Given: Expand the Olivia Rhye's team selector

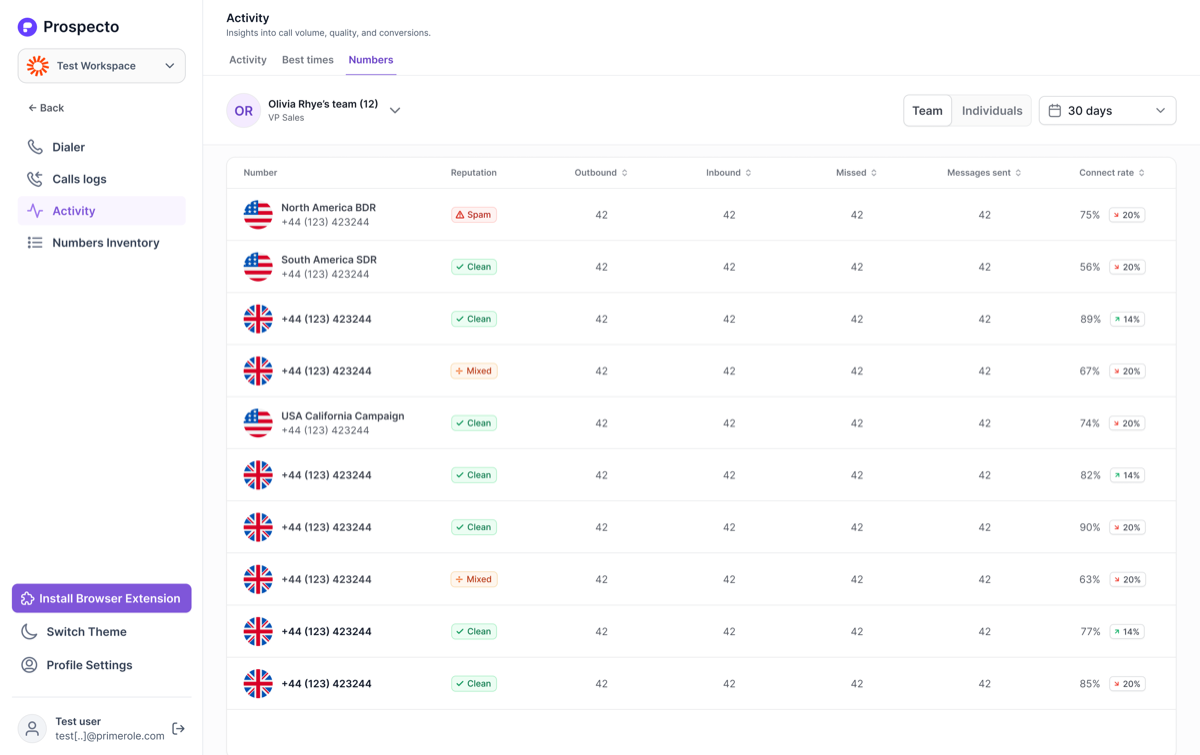Looking at the screenshot, I should pyautogui.click(x=395, y=111).
